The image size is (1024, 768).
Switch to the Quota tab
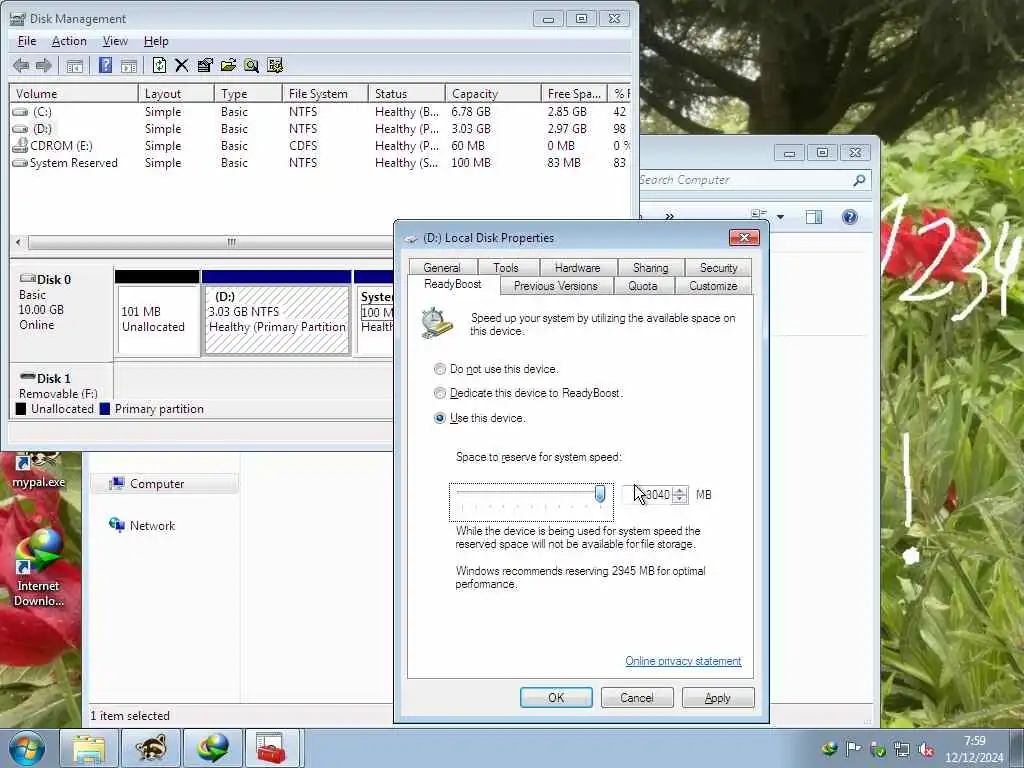[x=643, y=286]
